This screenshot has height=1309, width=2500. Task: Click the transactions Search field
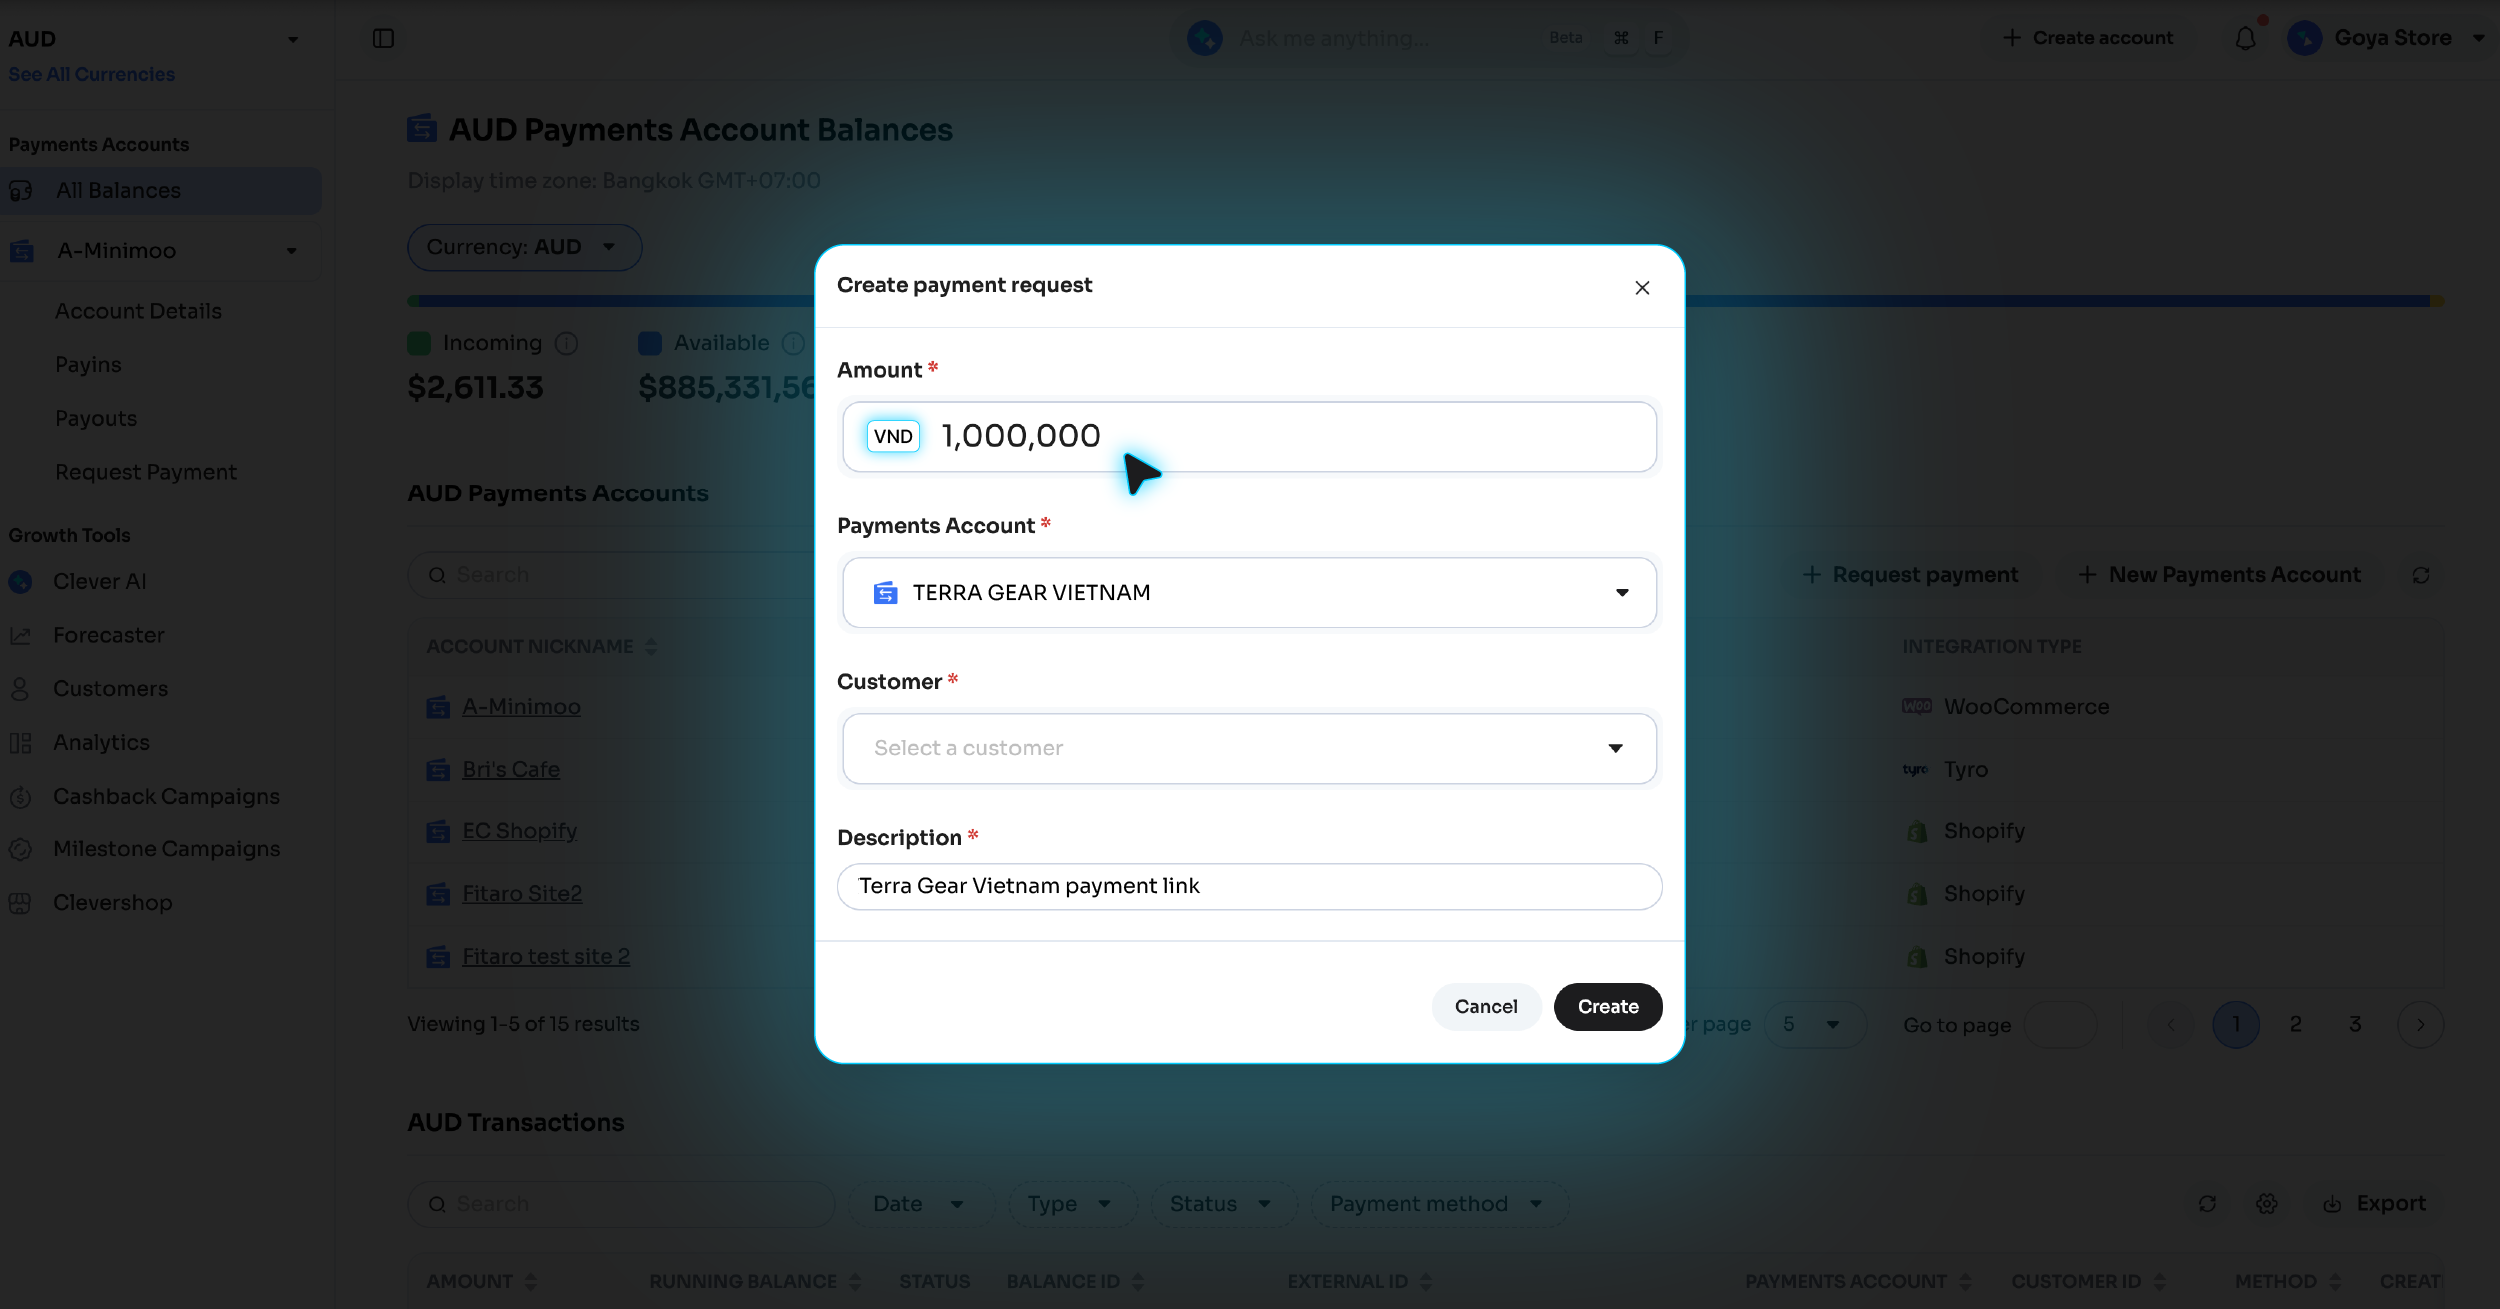tap(621, 1204)
